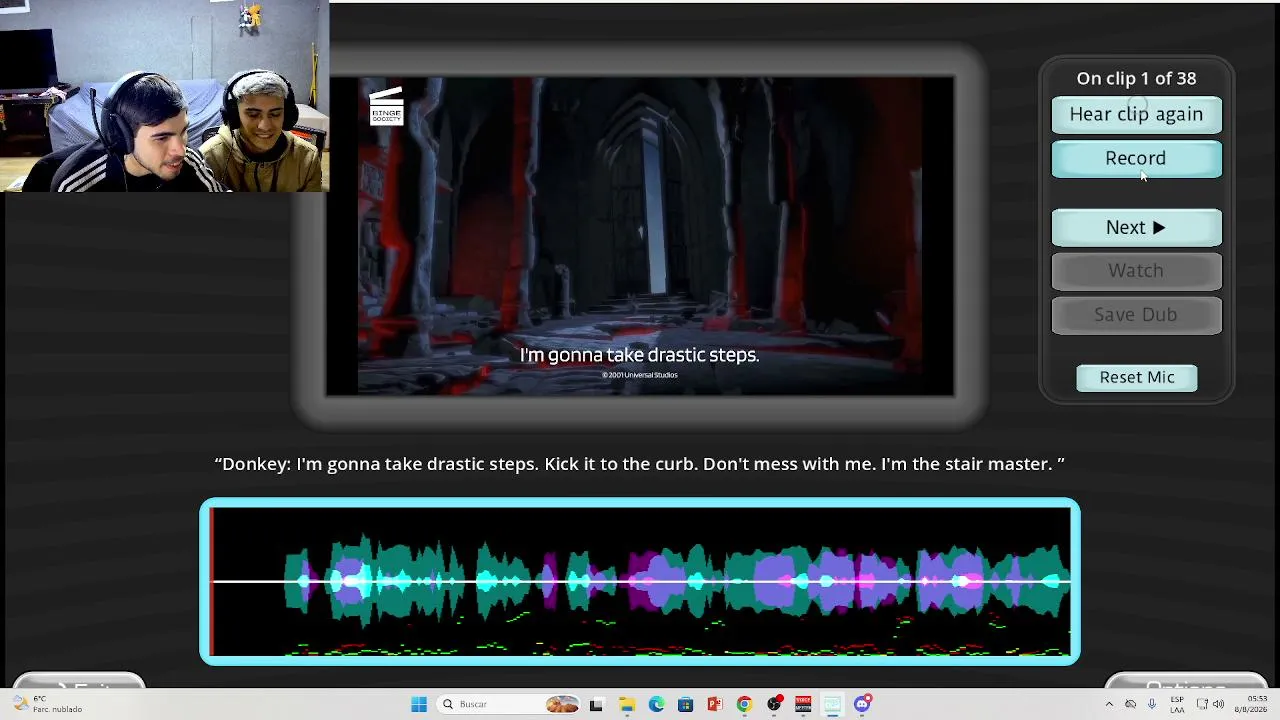
Task: Switch to Google Chrome in the taskbar
Action: click(744, 704)
